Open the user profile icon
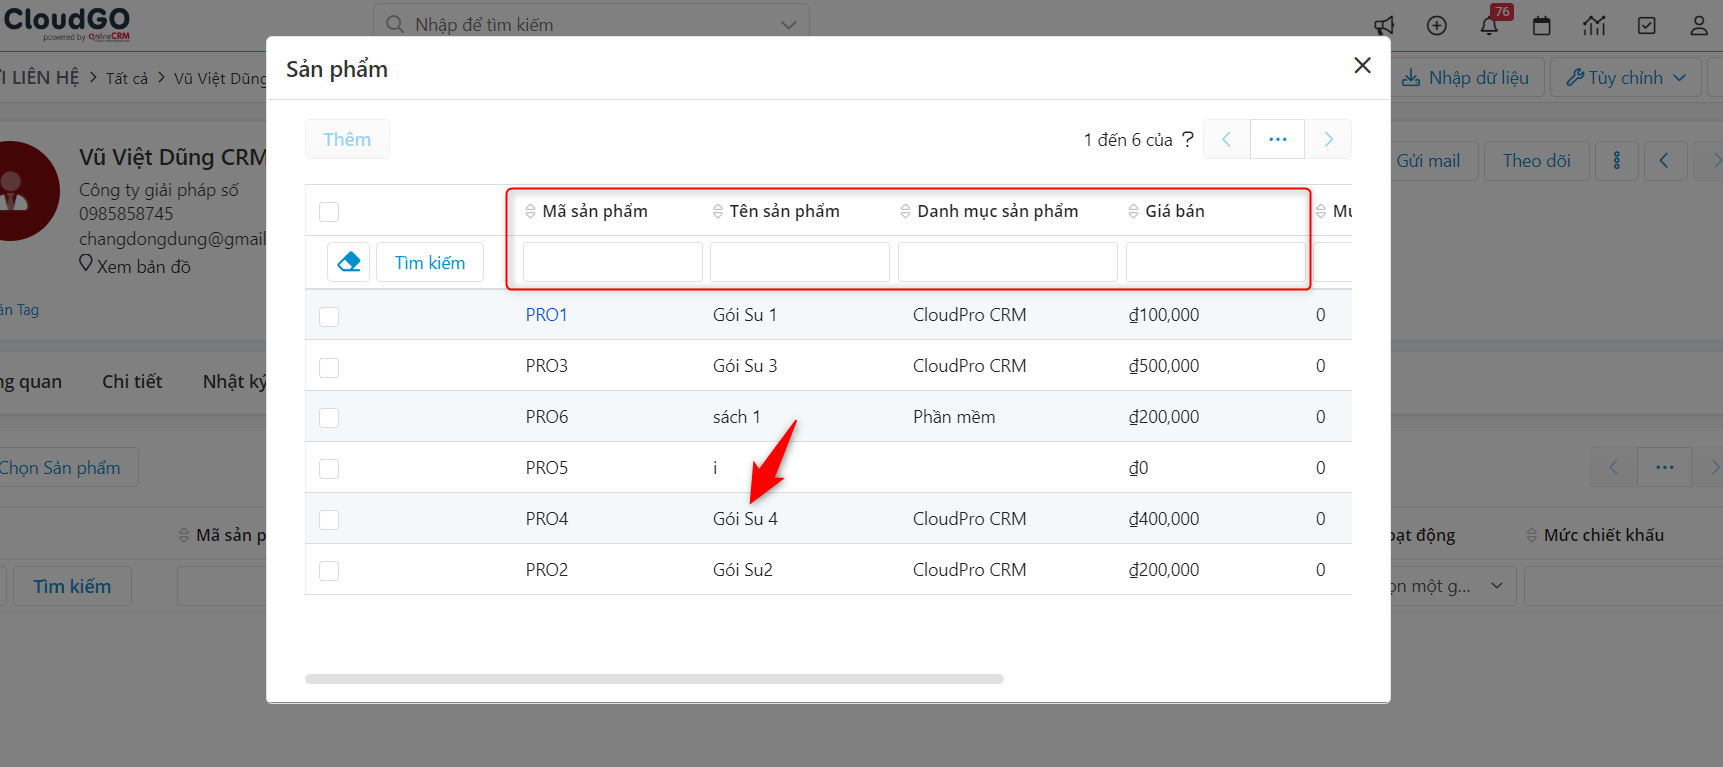 coord(1699,26)
